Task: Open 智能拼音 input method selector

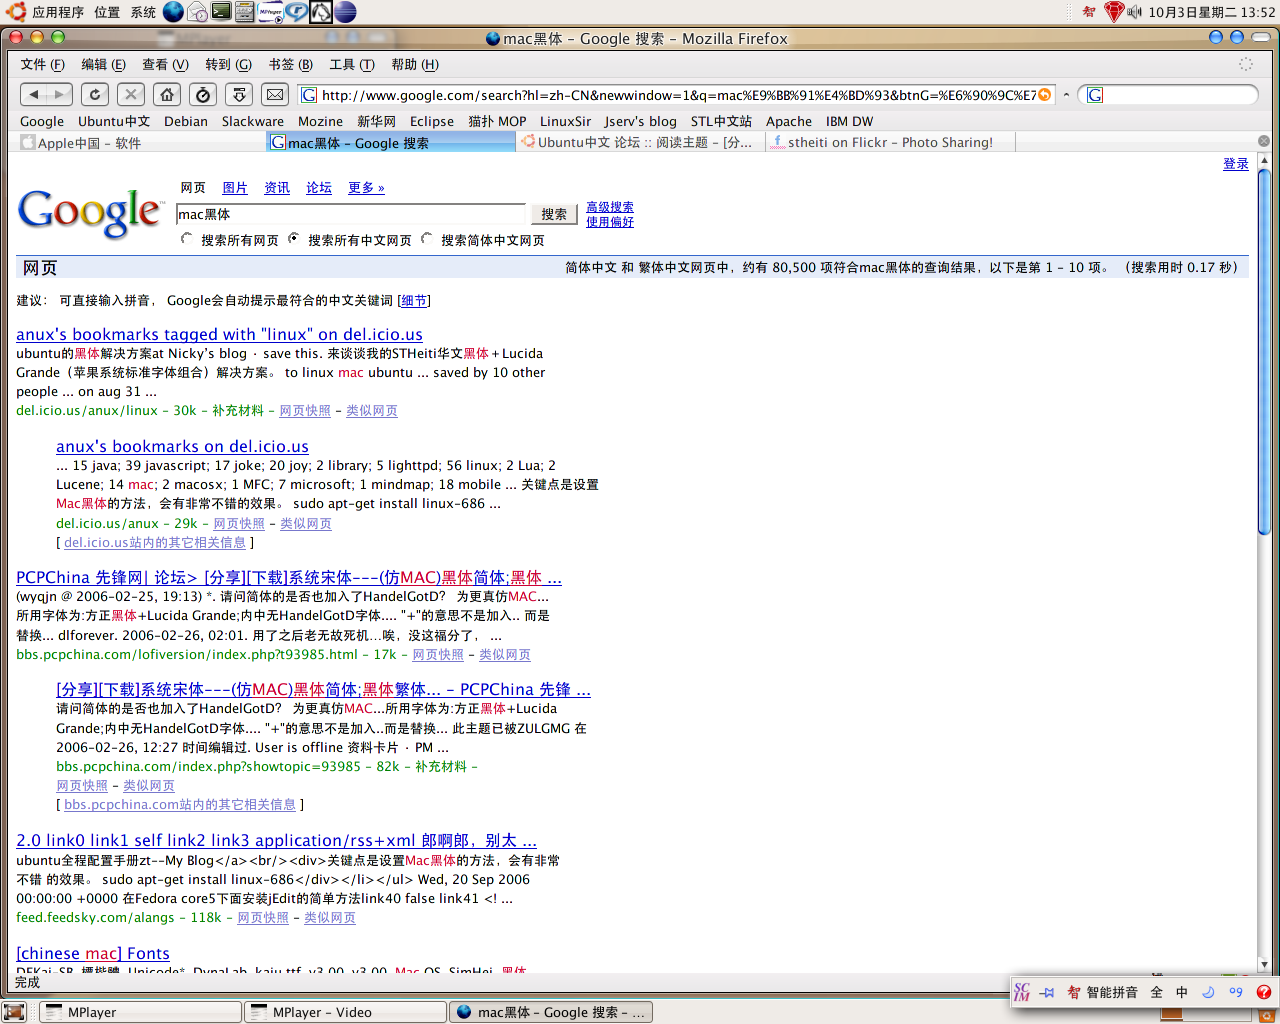Action: pos(1102,992)
